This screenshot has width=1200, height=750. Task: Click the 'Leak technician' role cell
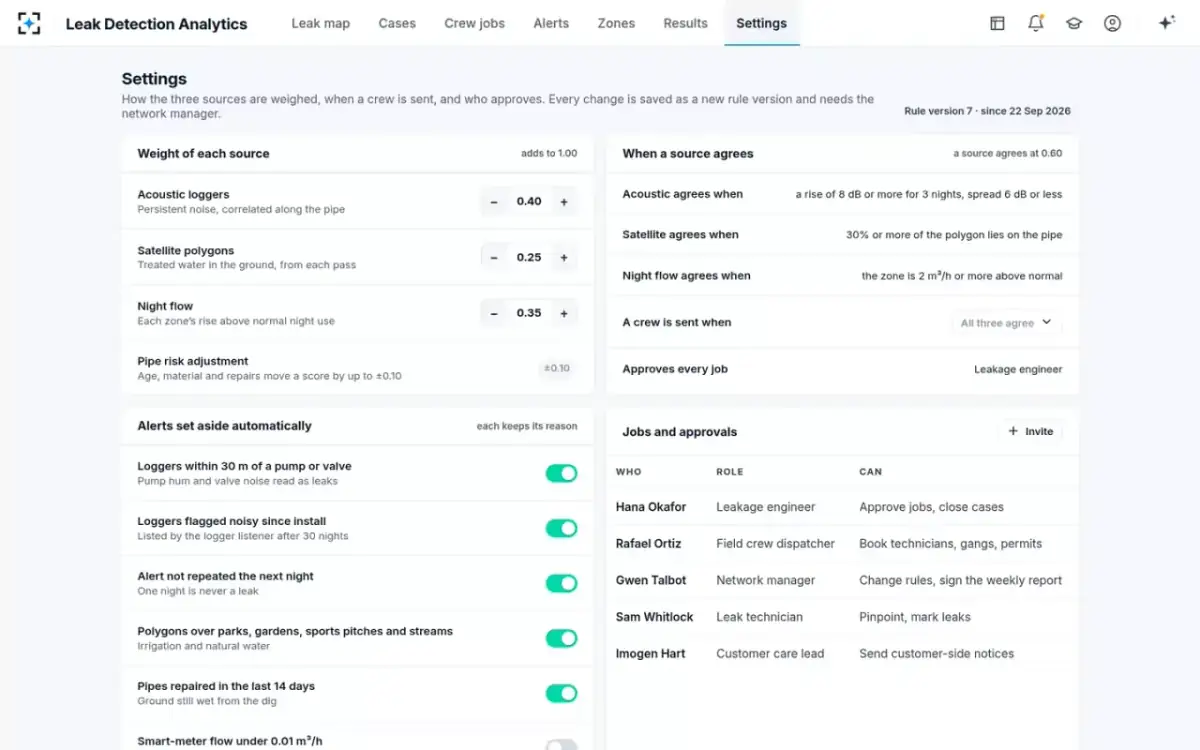pos(759,617)
